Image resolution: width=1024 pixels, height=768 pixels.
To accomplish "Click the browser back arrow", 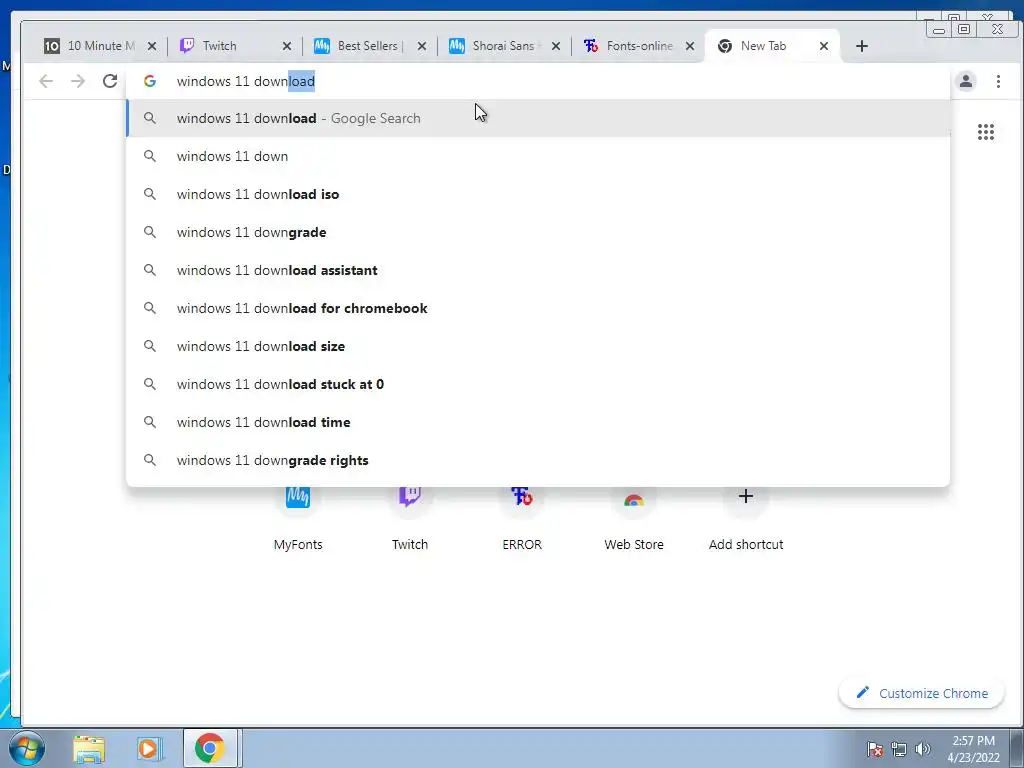I will point(46,81).
